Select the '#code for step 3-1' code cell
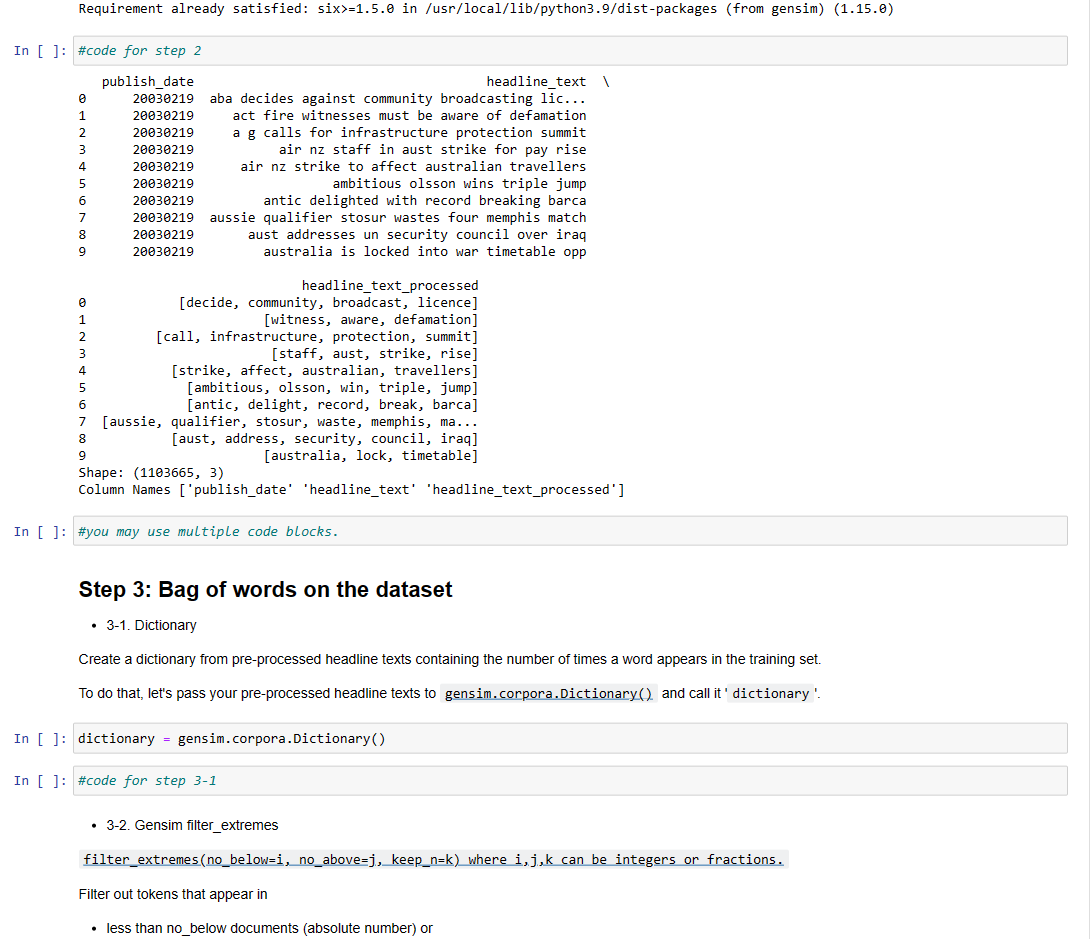The width and height of the screenshot is (1090, 939). 570,781
